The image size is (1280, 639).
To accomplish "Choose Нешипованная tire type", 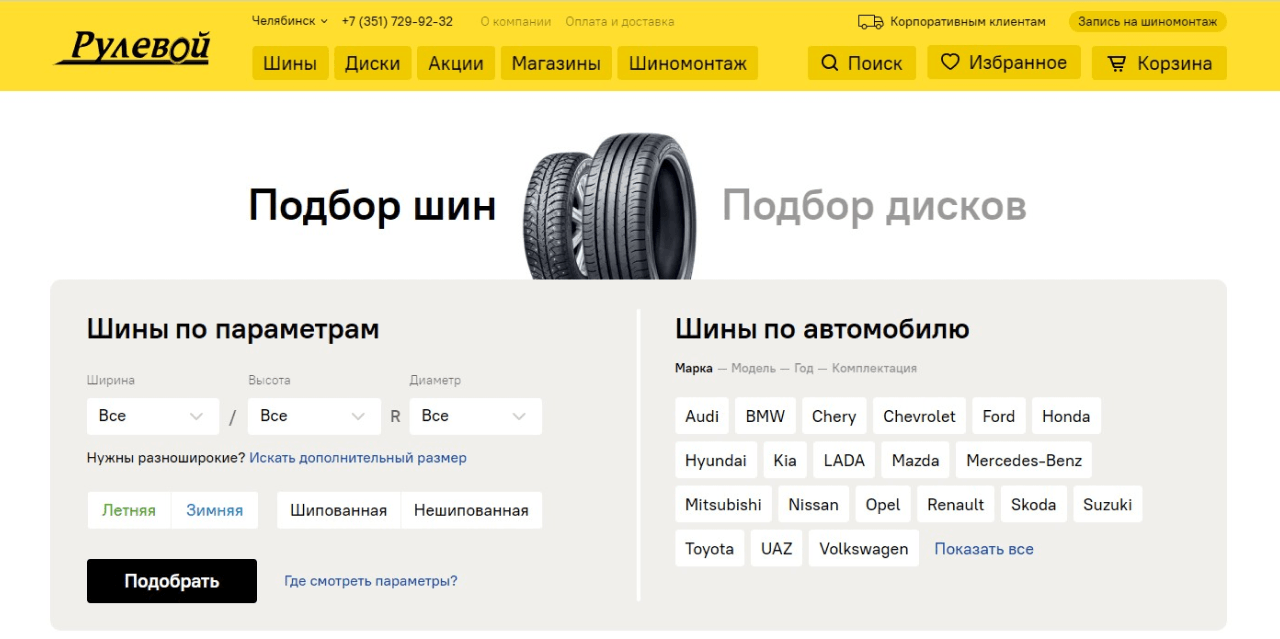I will point(471,509).
